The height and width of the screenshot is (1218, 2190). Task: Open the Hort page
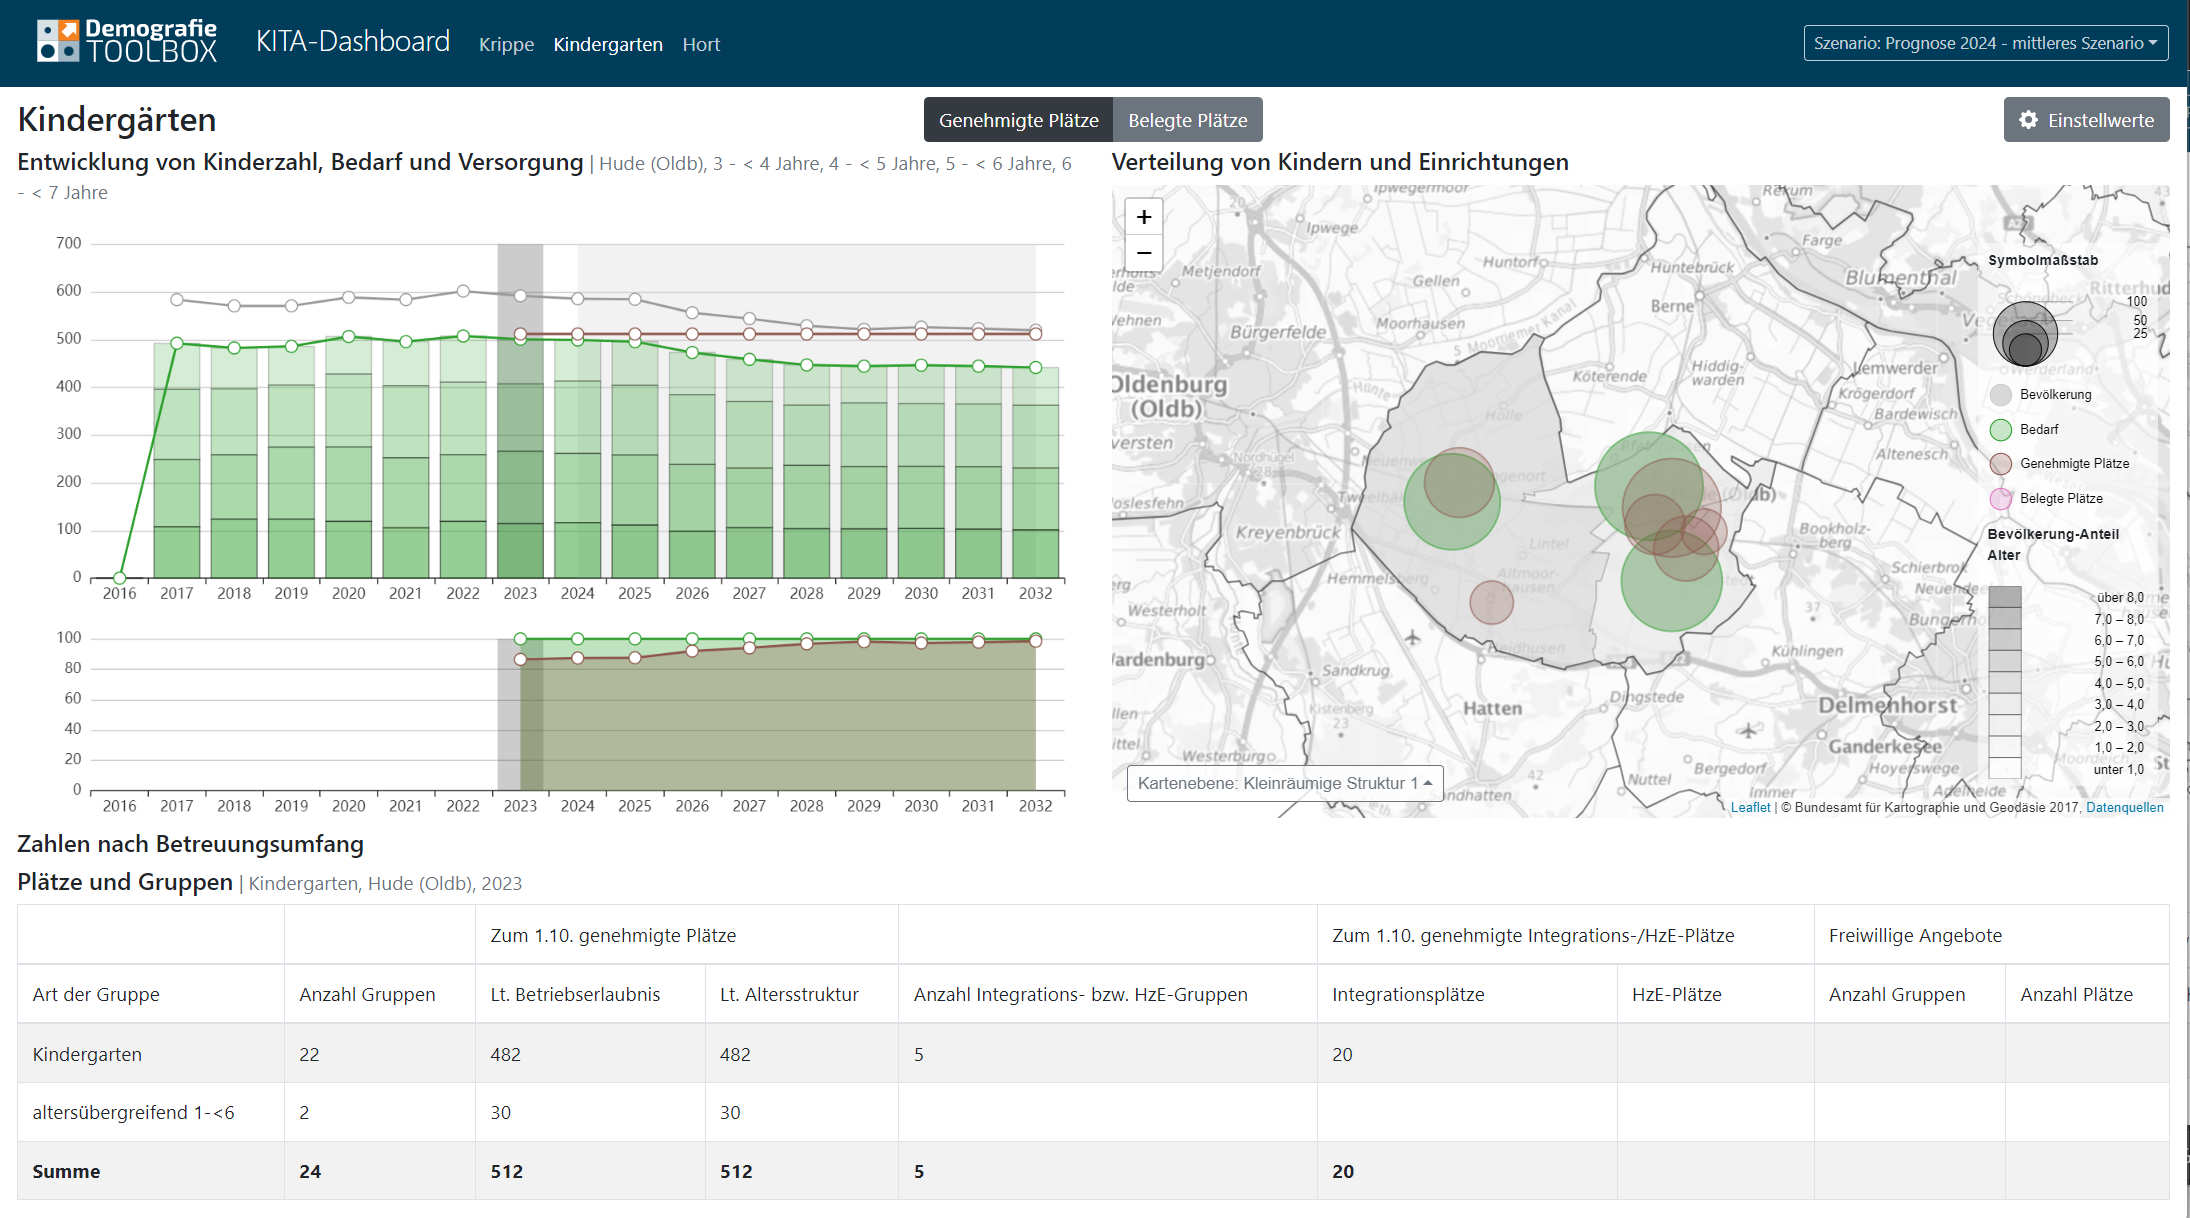[701, 44]
